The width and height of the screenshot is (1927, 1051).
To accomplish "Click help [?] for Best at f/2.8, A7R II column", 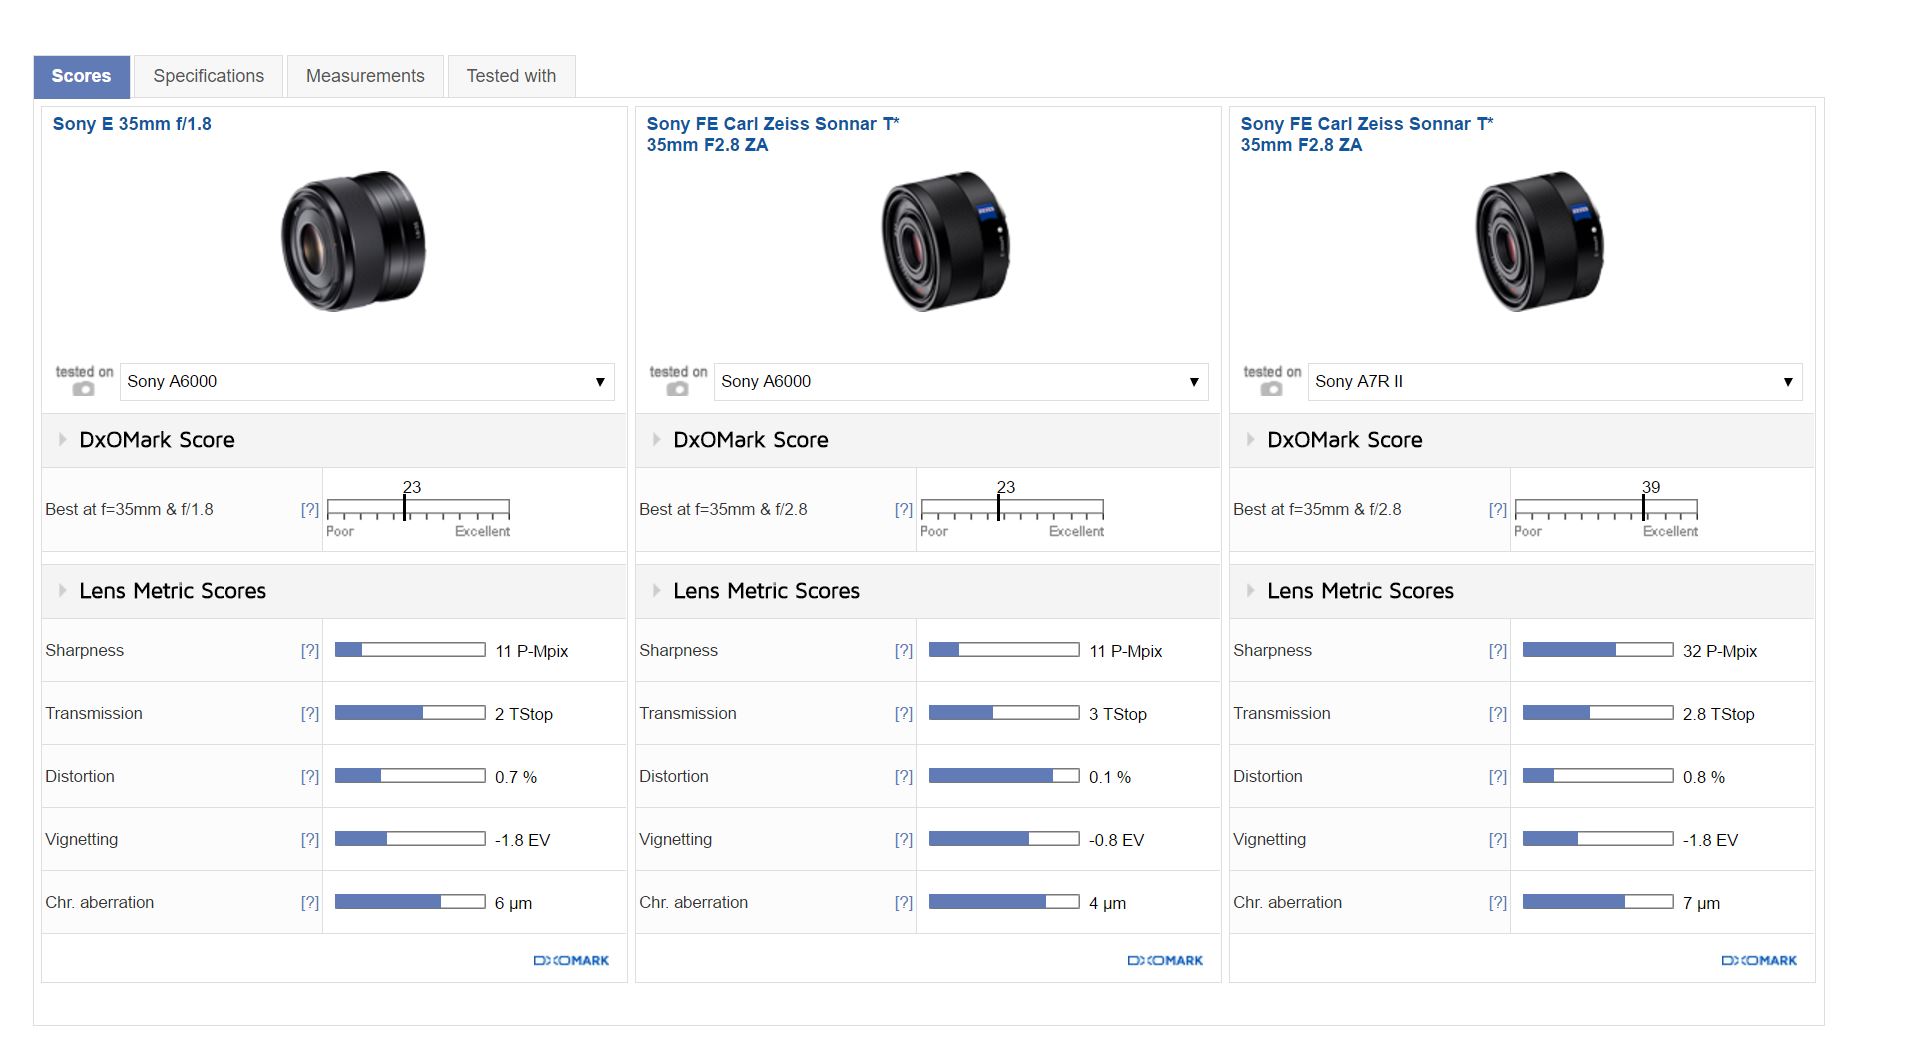I will click(1498, 509).
